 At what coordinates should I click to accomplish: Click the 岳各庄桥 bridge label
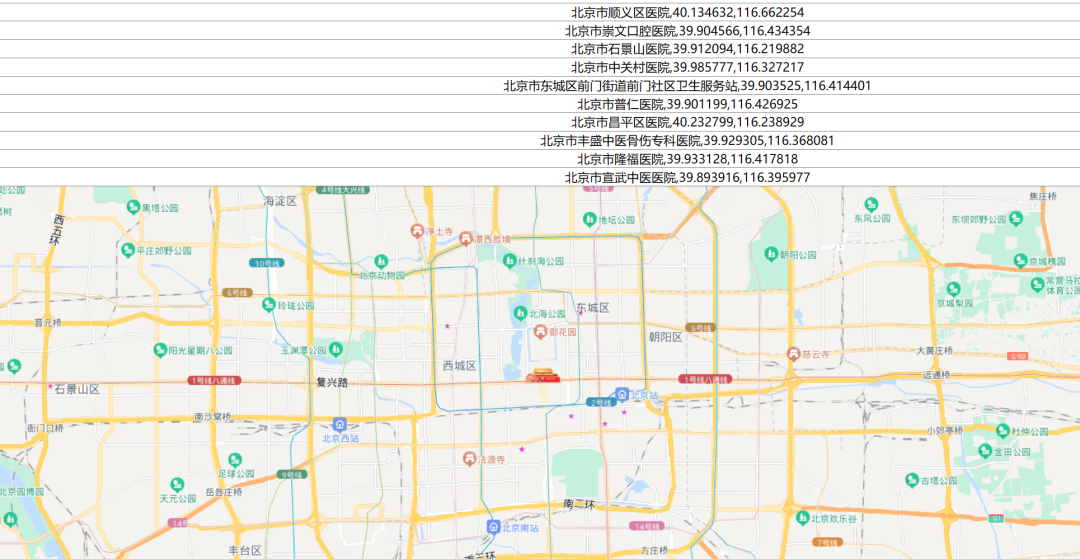click(x=224, y=492)
